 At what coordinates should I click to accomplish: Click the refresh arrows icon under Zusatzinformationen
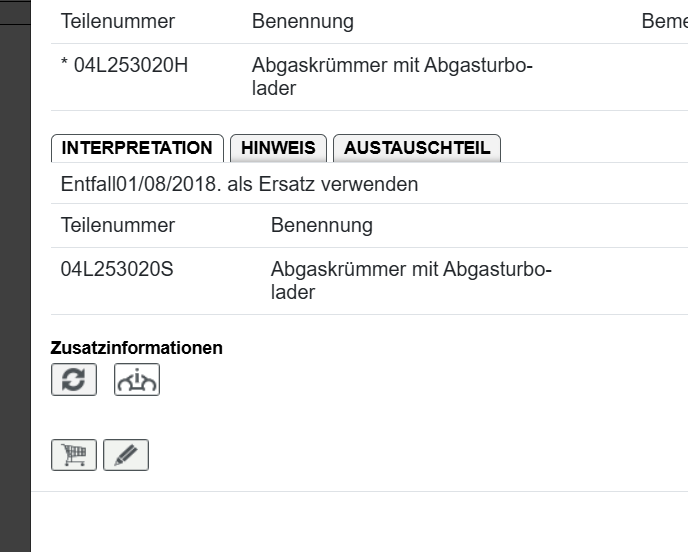coord(74,380)
